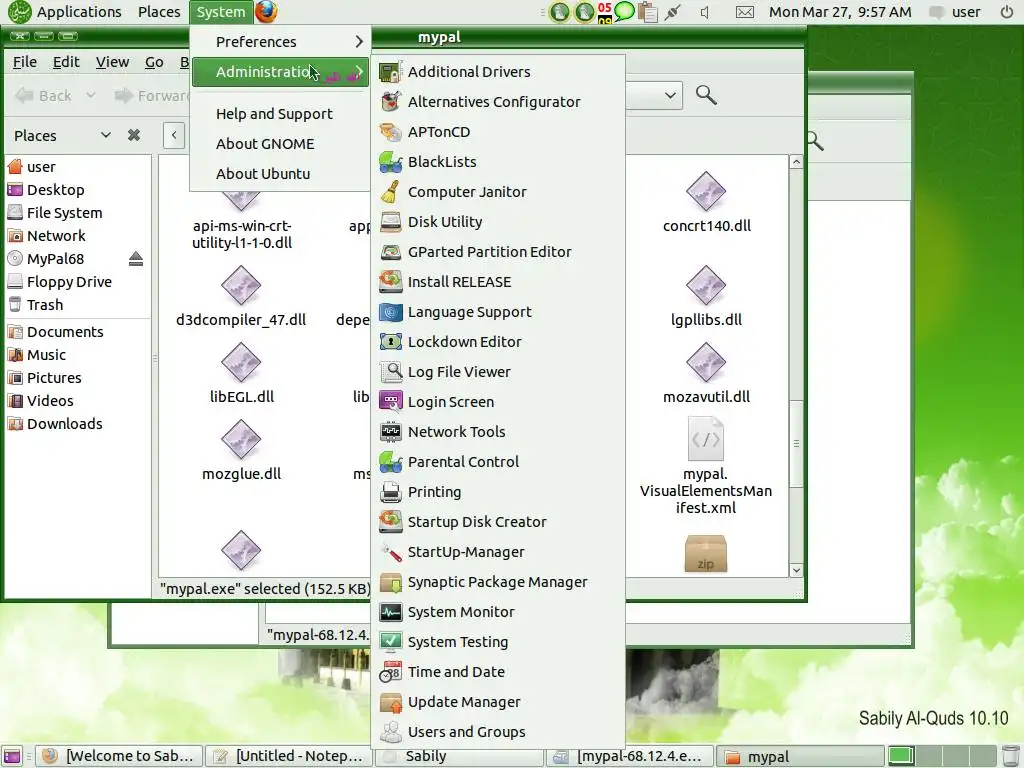The height and width of the screenshot is (768, 1024).
Task: Select concrt140.dll file
Action: coord(707,203)
